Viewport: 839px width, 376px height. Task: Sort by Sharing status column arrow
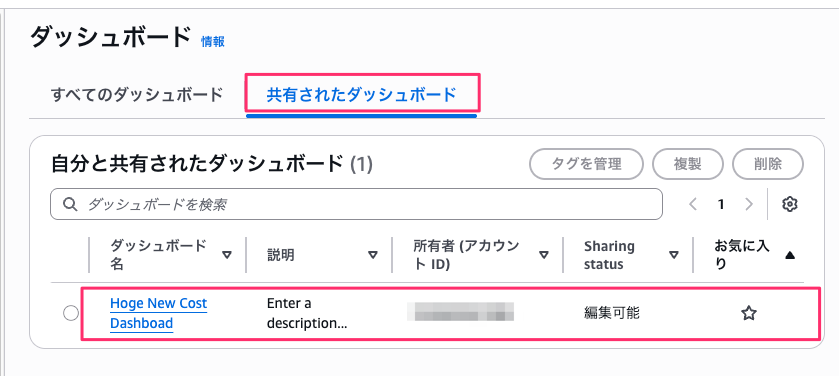coord(674,255)
